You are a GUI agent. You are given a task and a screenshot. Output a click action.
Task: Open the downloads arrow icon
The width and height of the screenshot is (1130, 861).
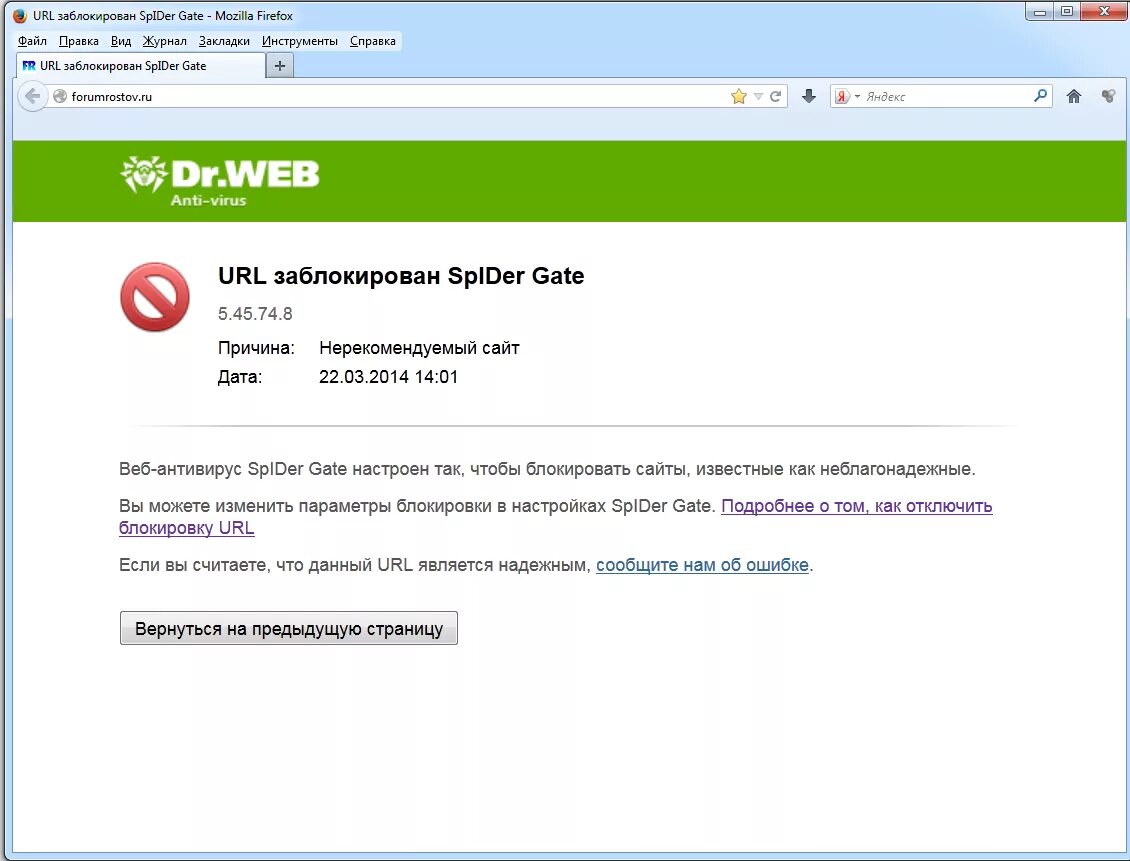pyautogui.click(x=809, y=96)
